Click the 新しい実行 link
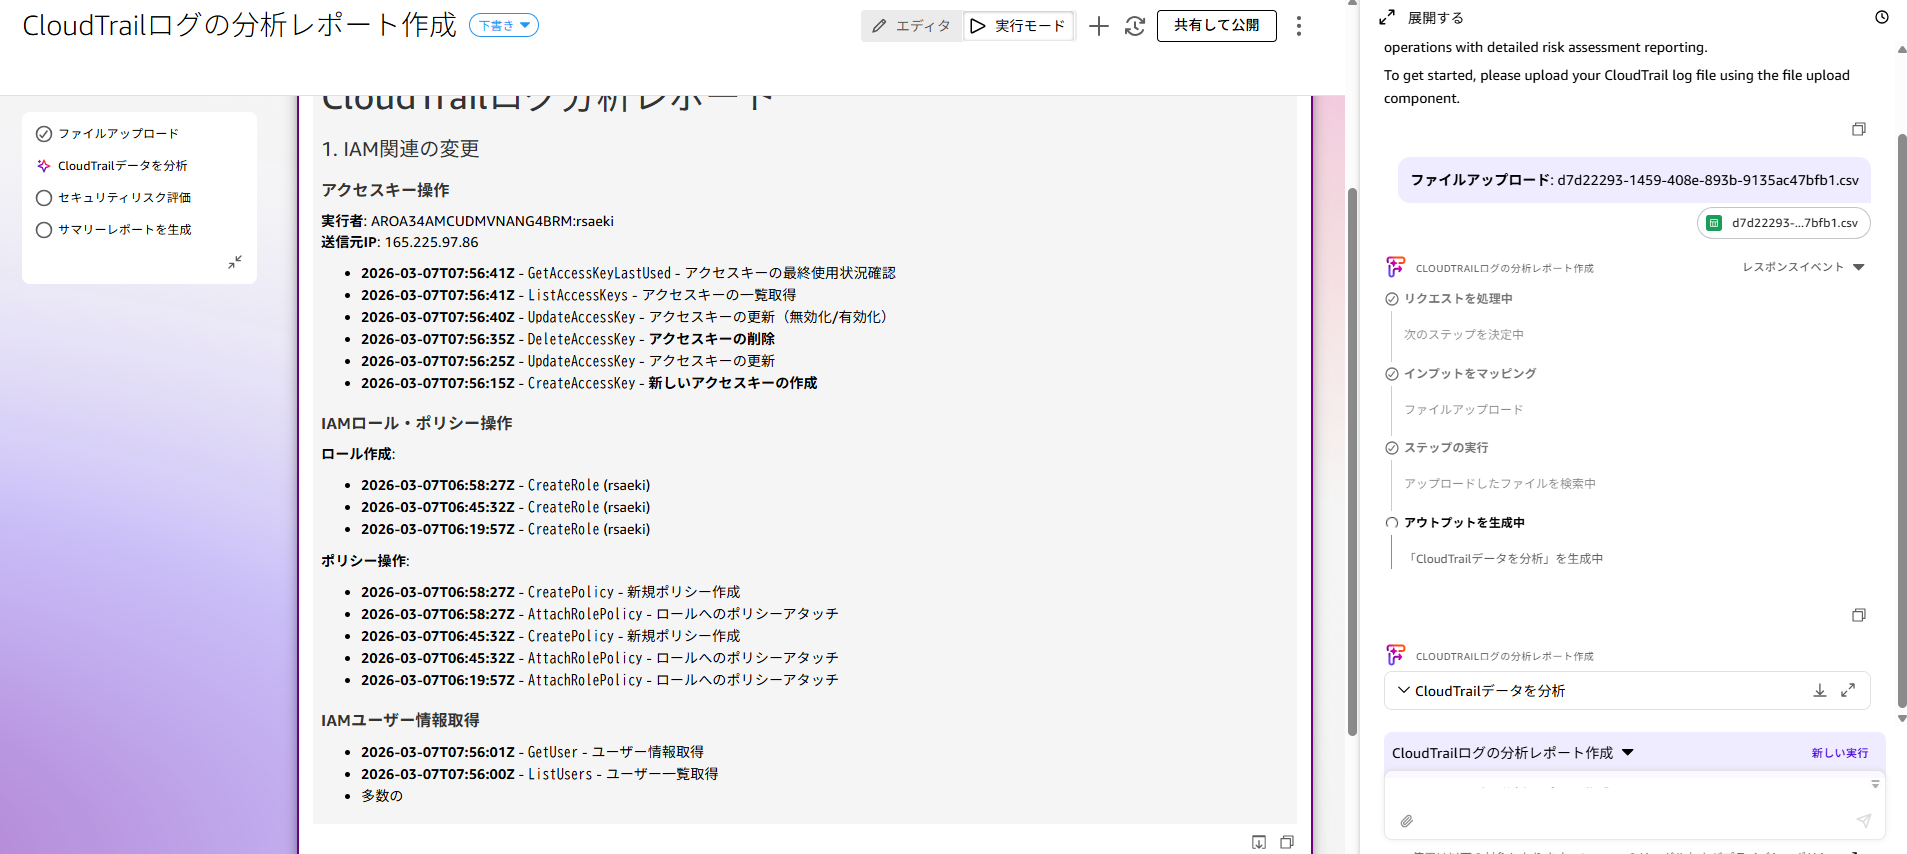Image resolution: width=1907 pixels, height=854 pixels. tap(1839, 753)
